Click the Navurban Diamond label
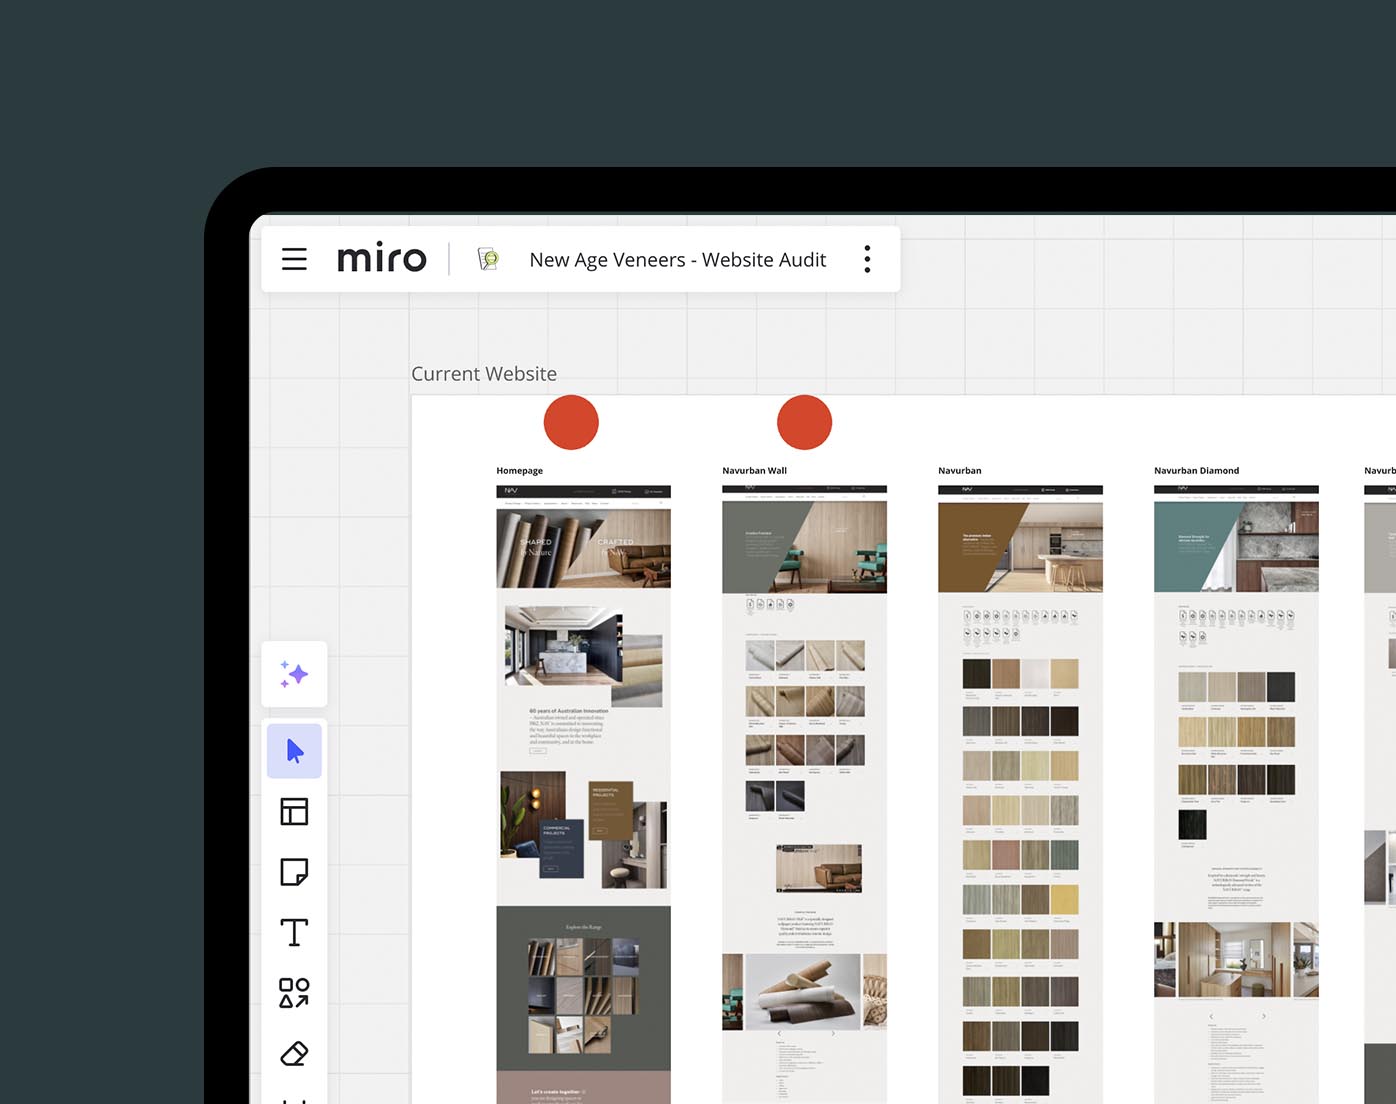The image size is (1396, 1104). (x=1196, y=471)
